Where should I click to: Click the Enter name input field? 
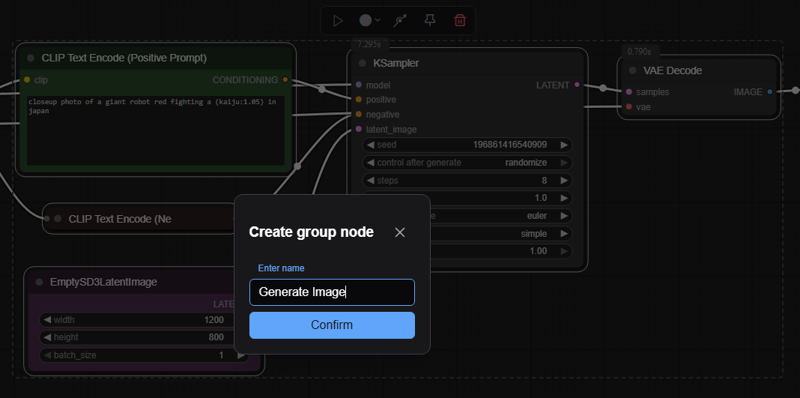click(x=332, y=292)
